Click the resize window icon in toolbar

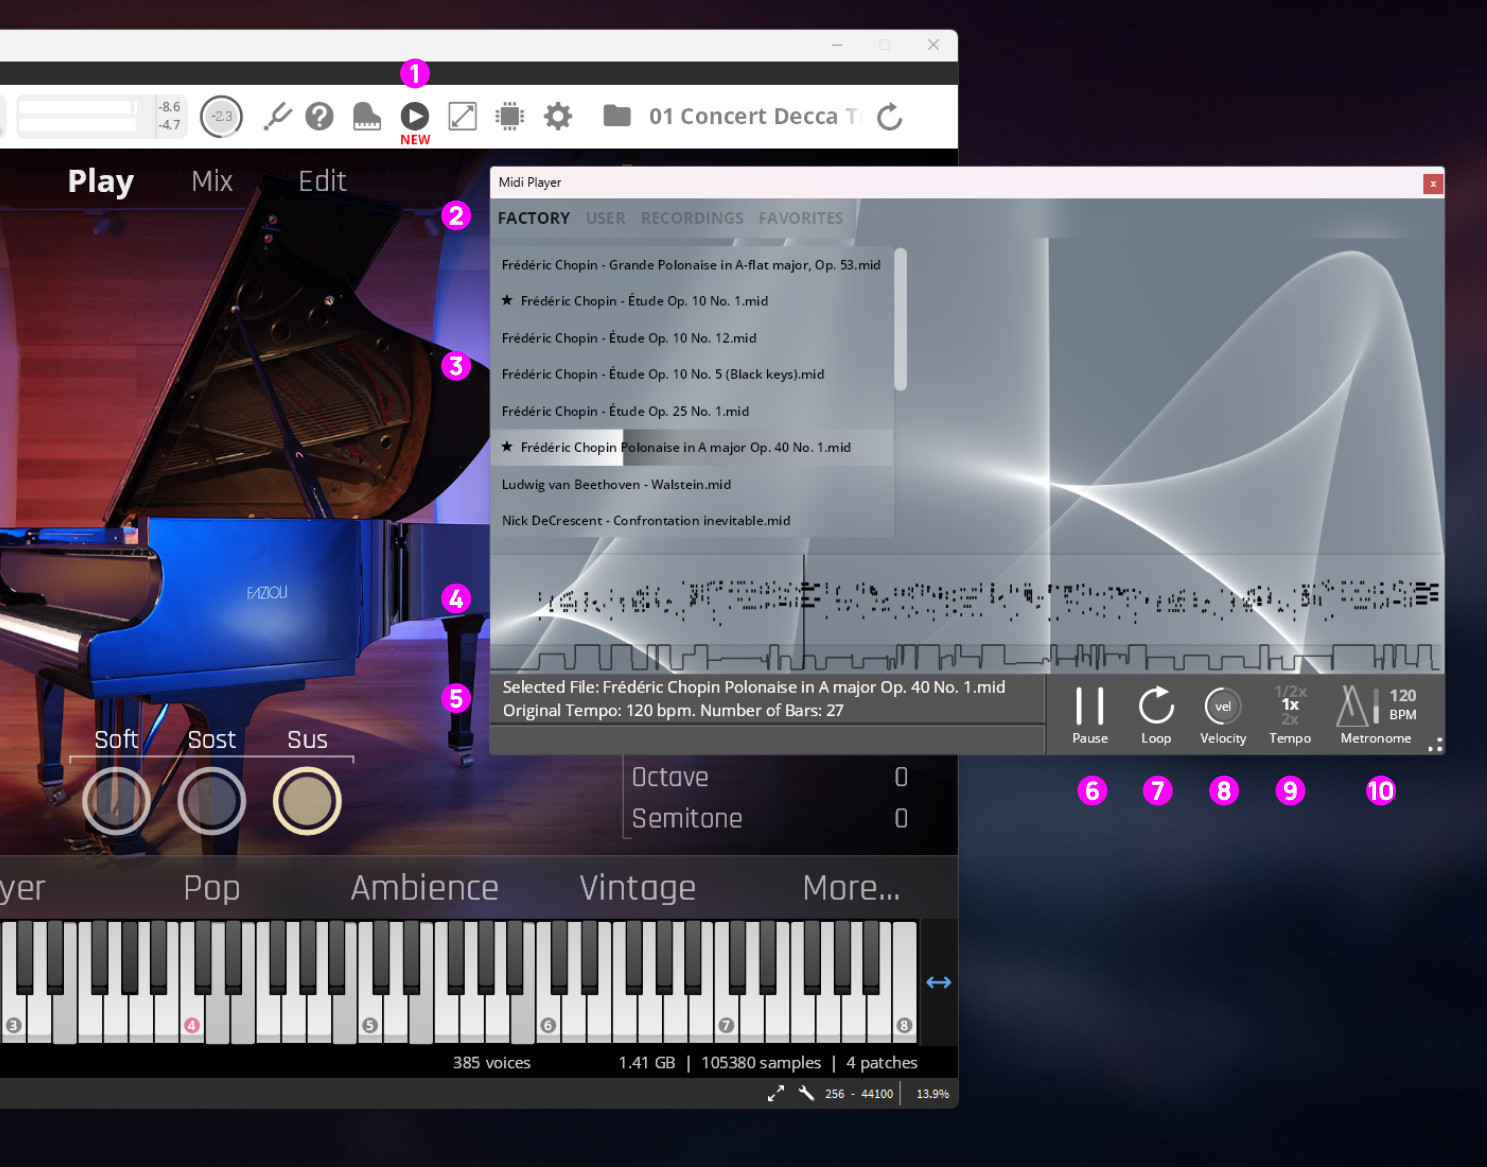coord(462,117)
